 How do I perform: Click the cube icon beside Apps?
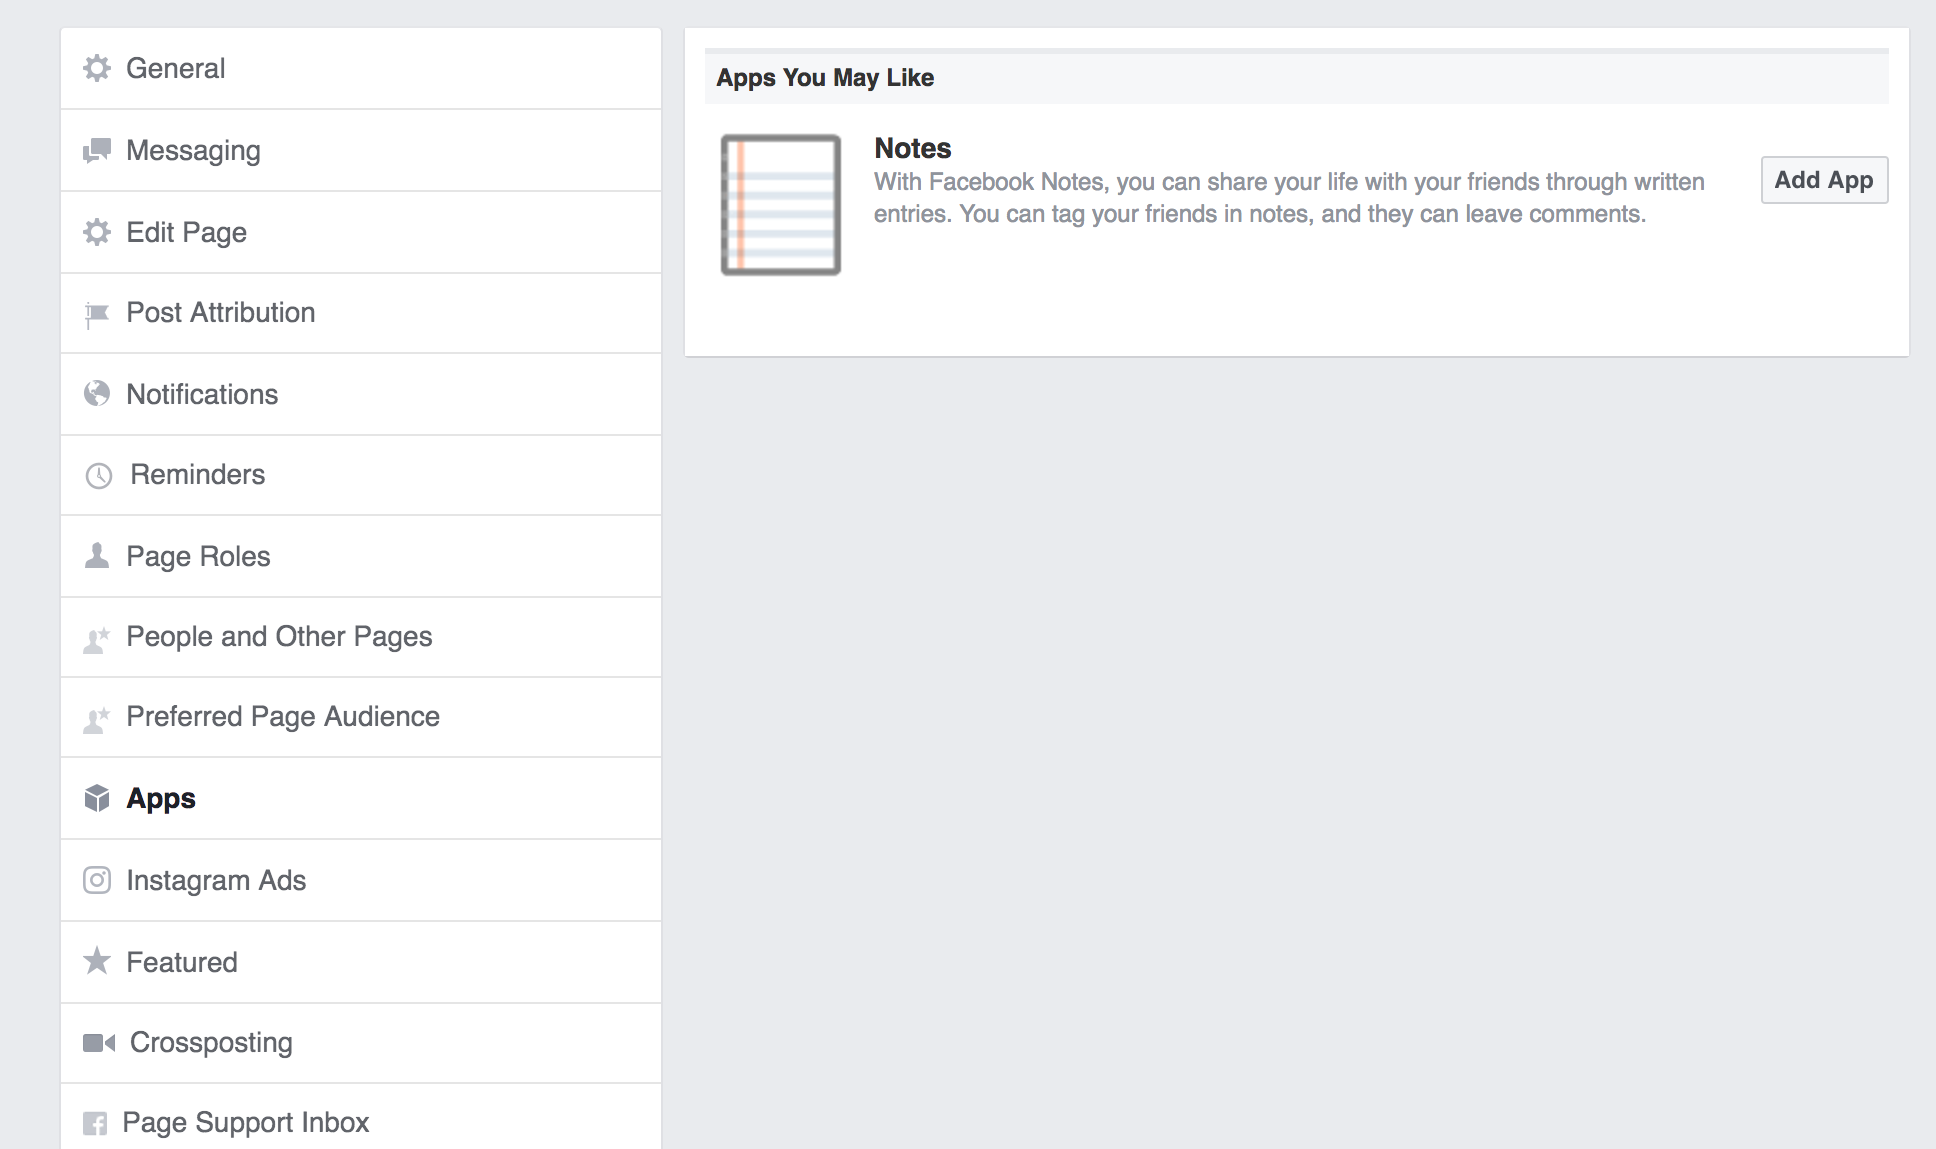pyautogui.click(x=97, y=798)
